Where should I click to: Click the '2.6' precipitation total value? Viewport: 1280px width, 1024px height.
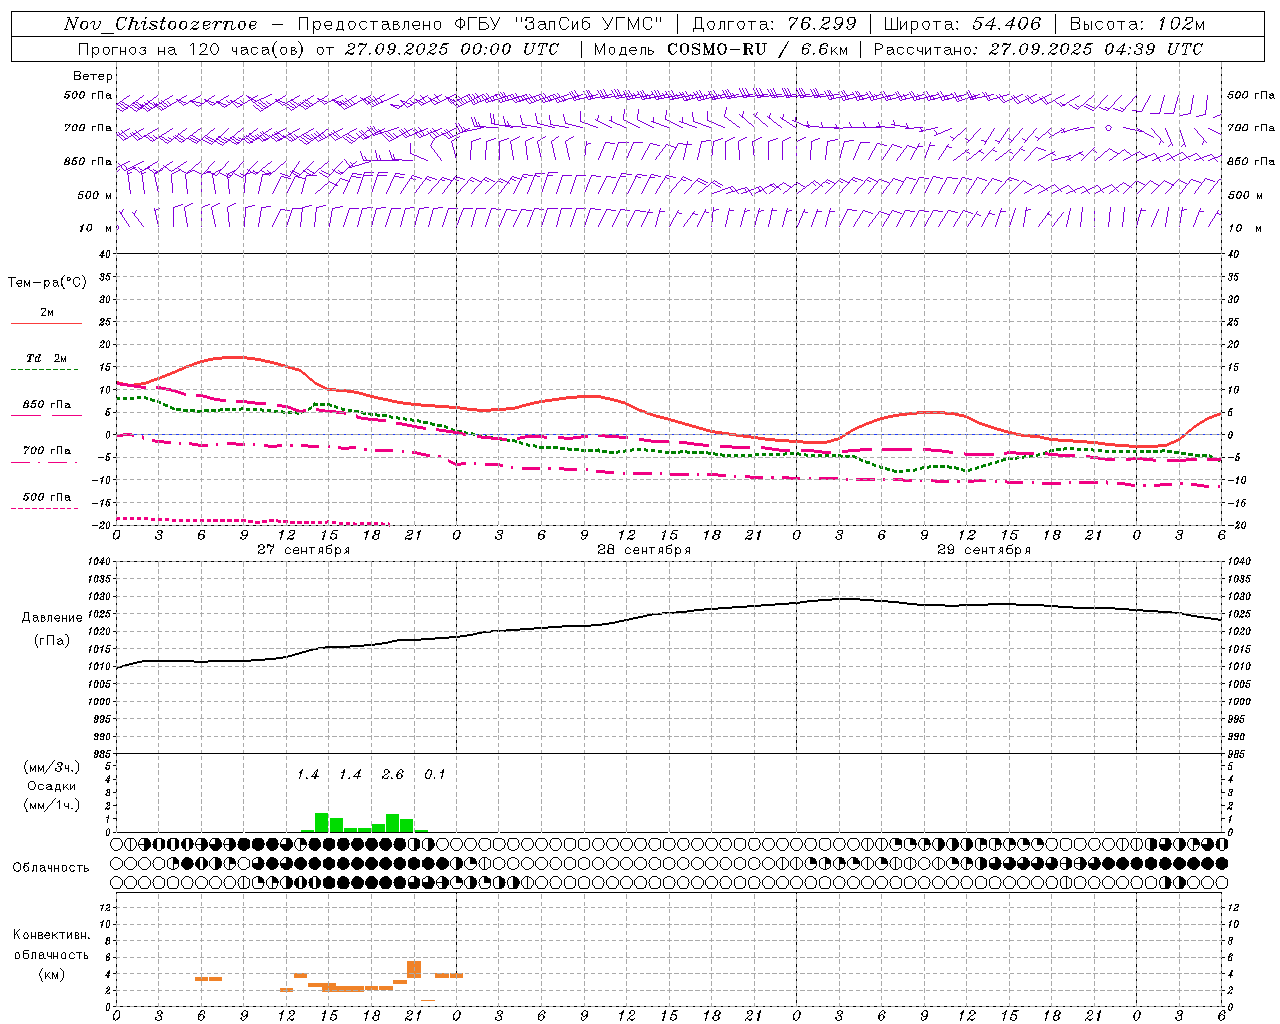(x=393, y=775)
